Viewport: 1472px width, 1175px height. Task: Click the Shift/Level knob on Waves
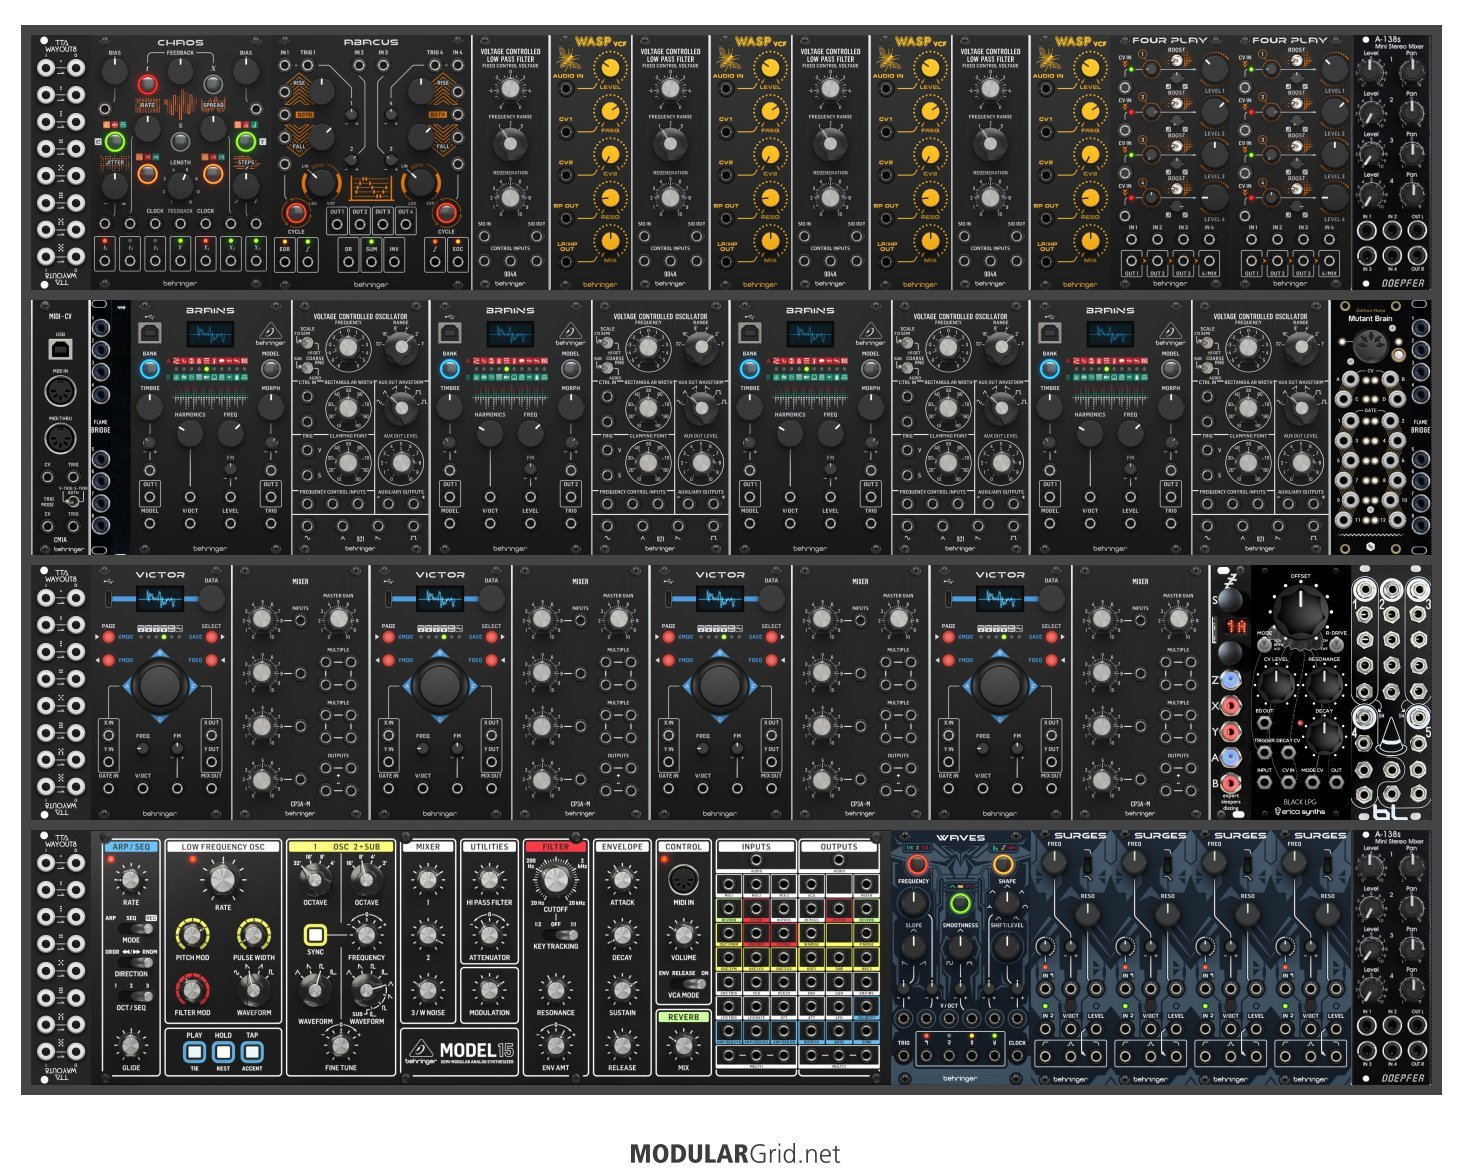(1007, 945)
